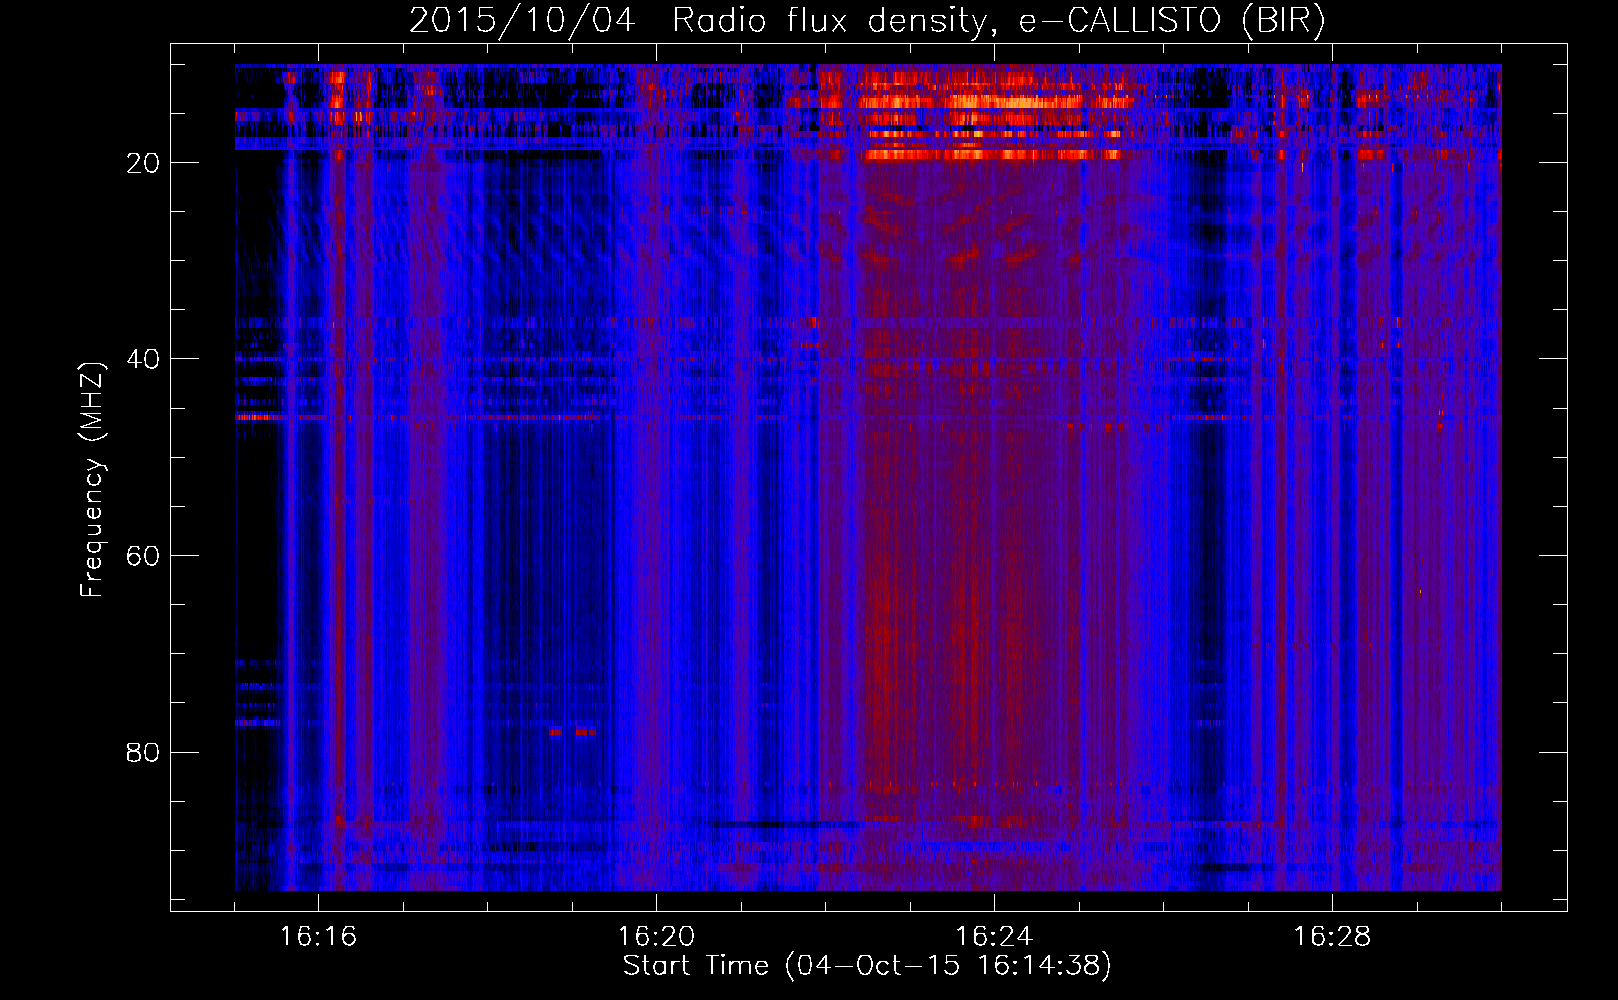Click the 16:20 time tick label
The width and height of the screenshot is (1618, 1000).
pyautogui.click(x=656, y=937)
